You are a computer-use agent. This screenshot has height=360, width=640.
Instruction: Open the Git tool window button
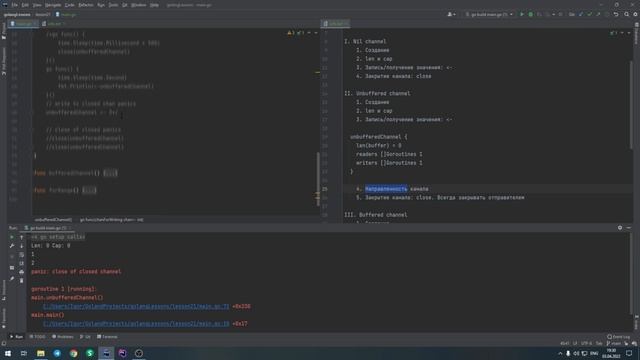(85, 337)
